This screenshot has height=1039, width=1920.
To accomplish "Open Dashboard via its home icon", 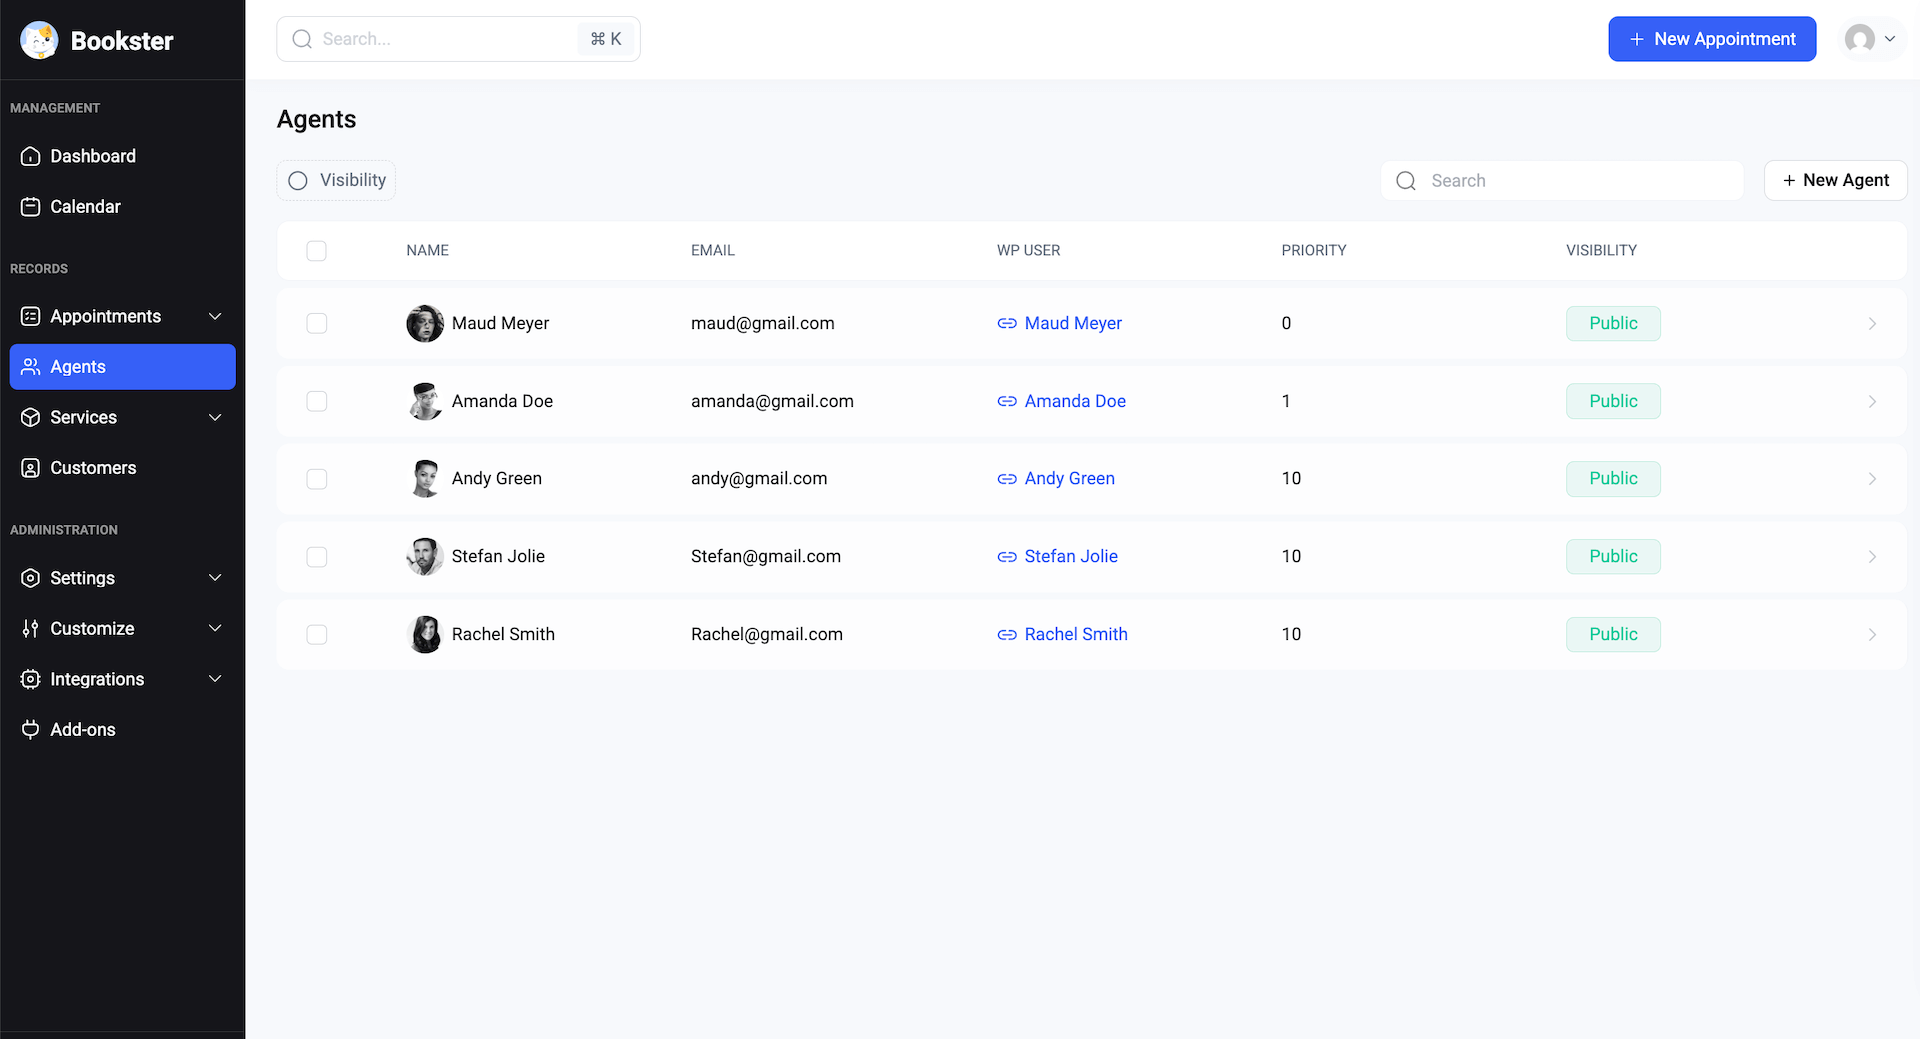I will (x=31, y=156).
